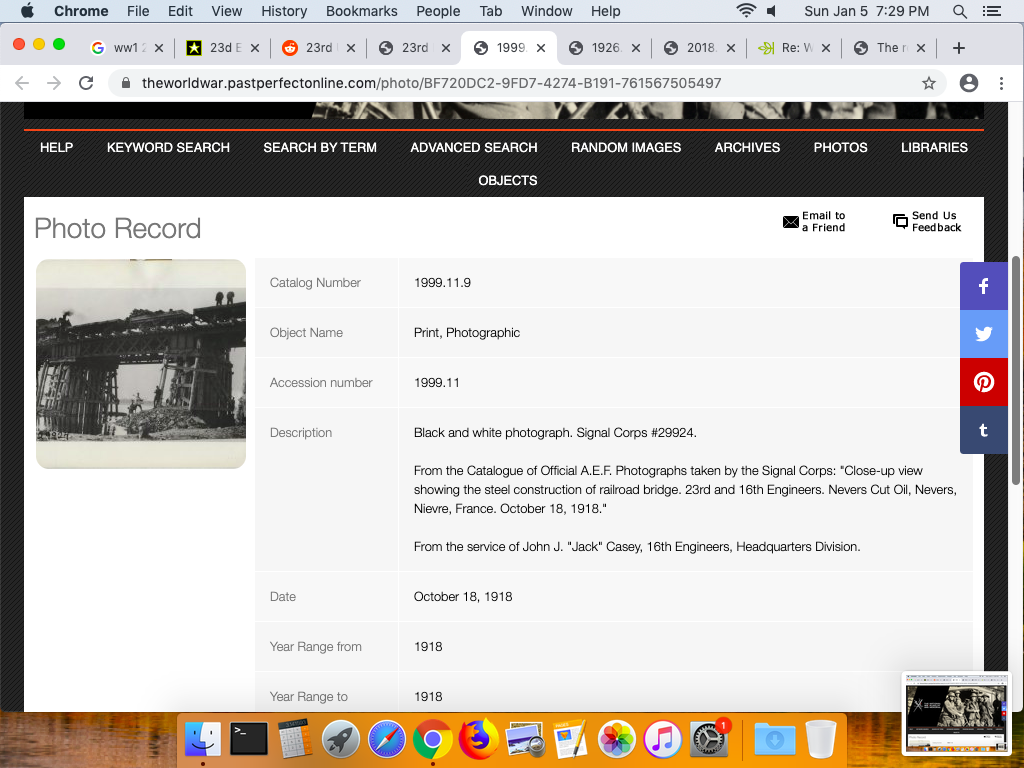The image size is (1024, 768).
Task: Open Firefox from the Dock
Action: pos(479,740)
